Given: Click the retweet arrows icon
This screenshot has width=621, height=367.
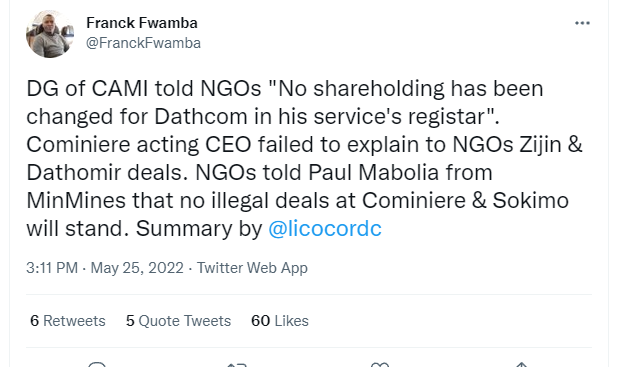Looking at the screenshot, I should [x=237, y=365].
